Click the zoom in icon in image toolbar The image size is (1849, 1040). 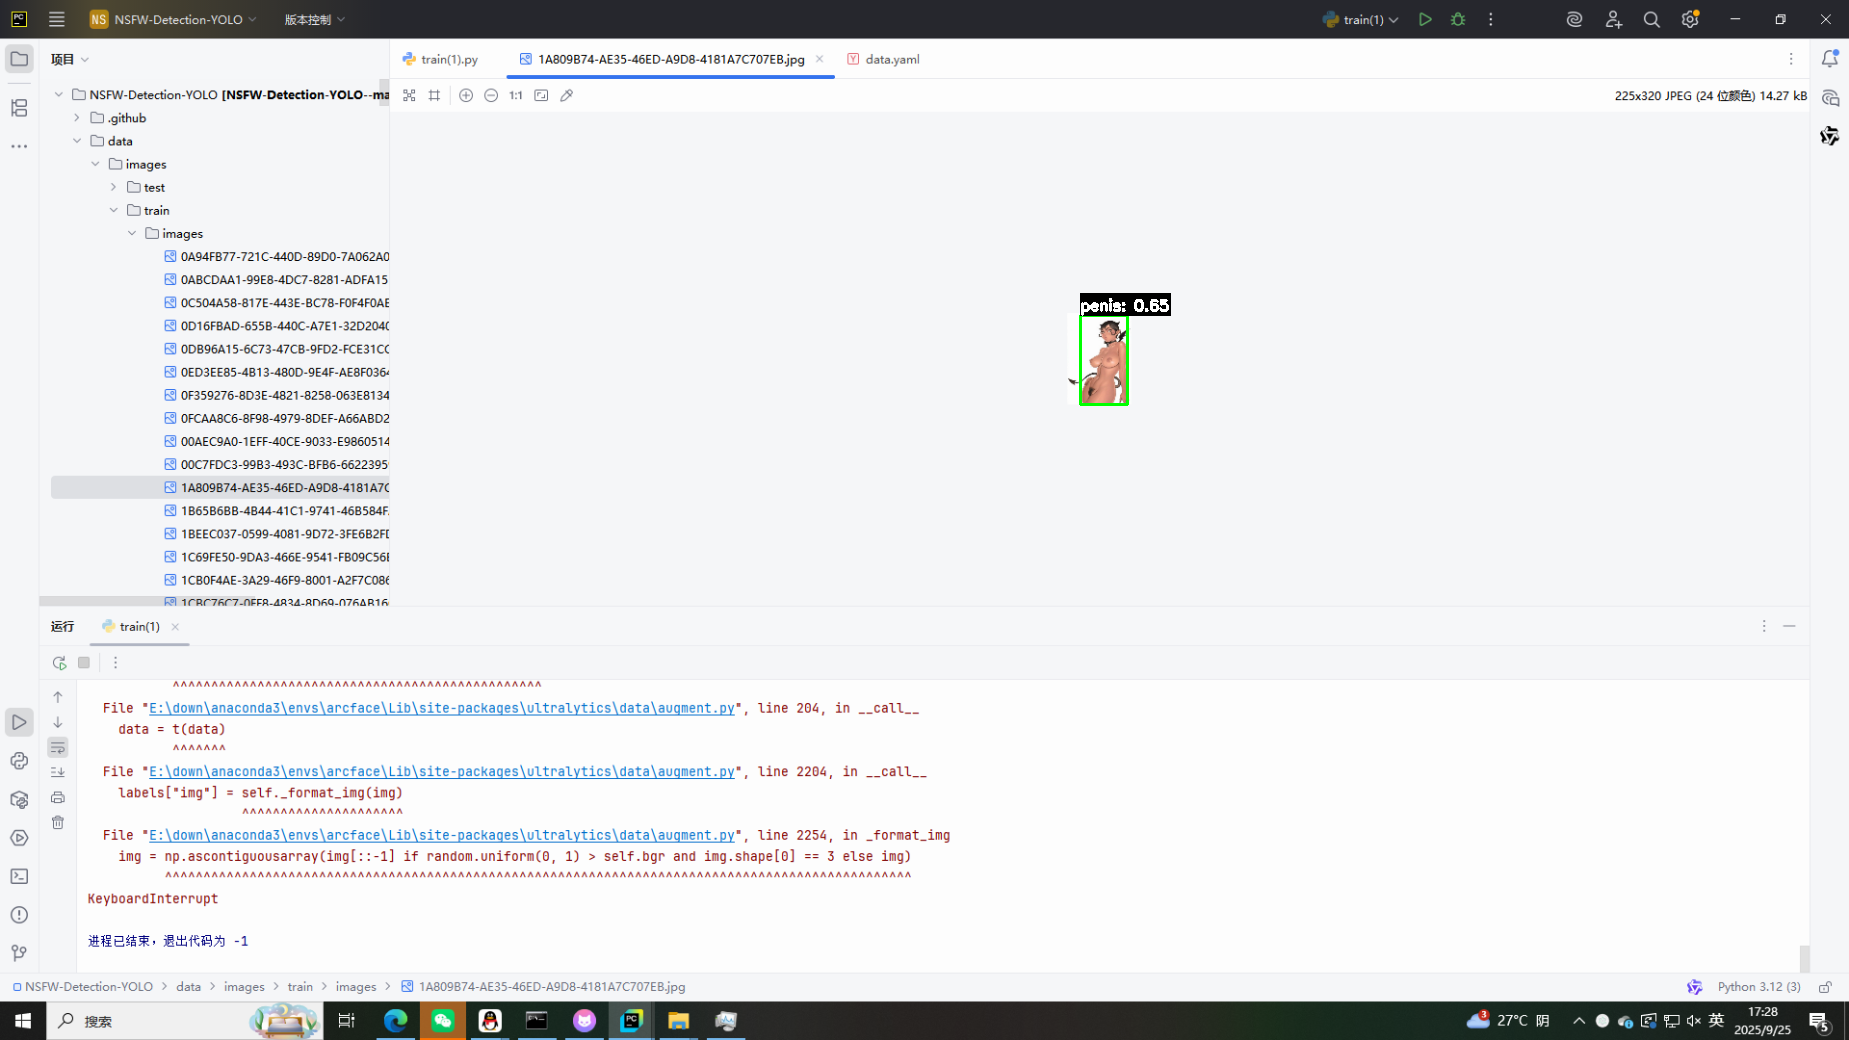tap(466, 95)
